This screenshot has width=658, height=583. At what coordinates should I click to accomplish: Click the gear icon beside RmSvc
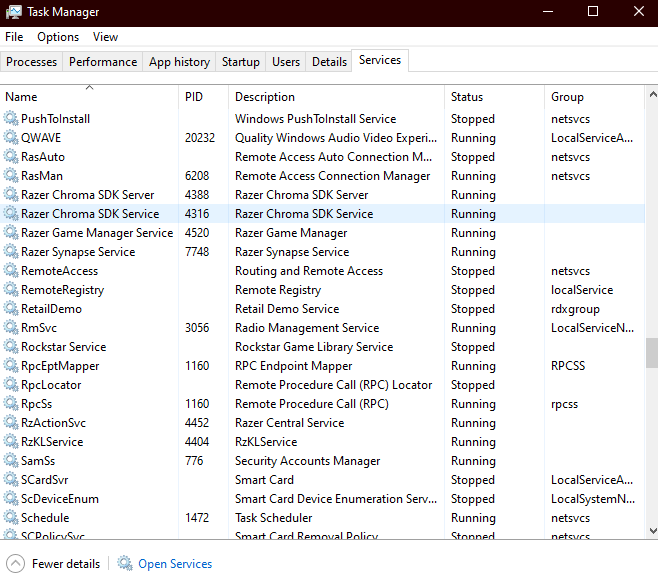pyautogui.click(x=11, y=327)
